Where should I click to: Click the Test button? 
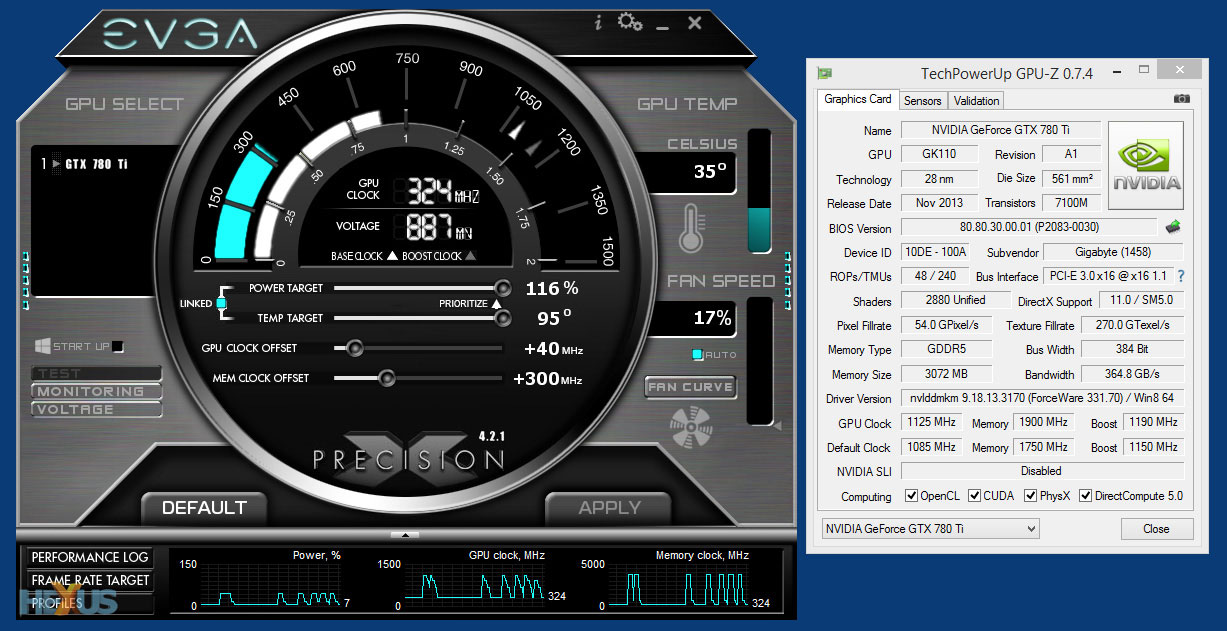coord(96,373)
